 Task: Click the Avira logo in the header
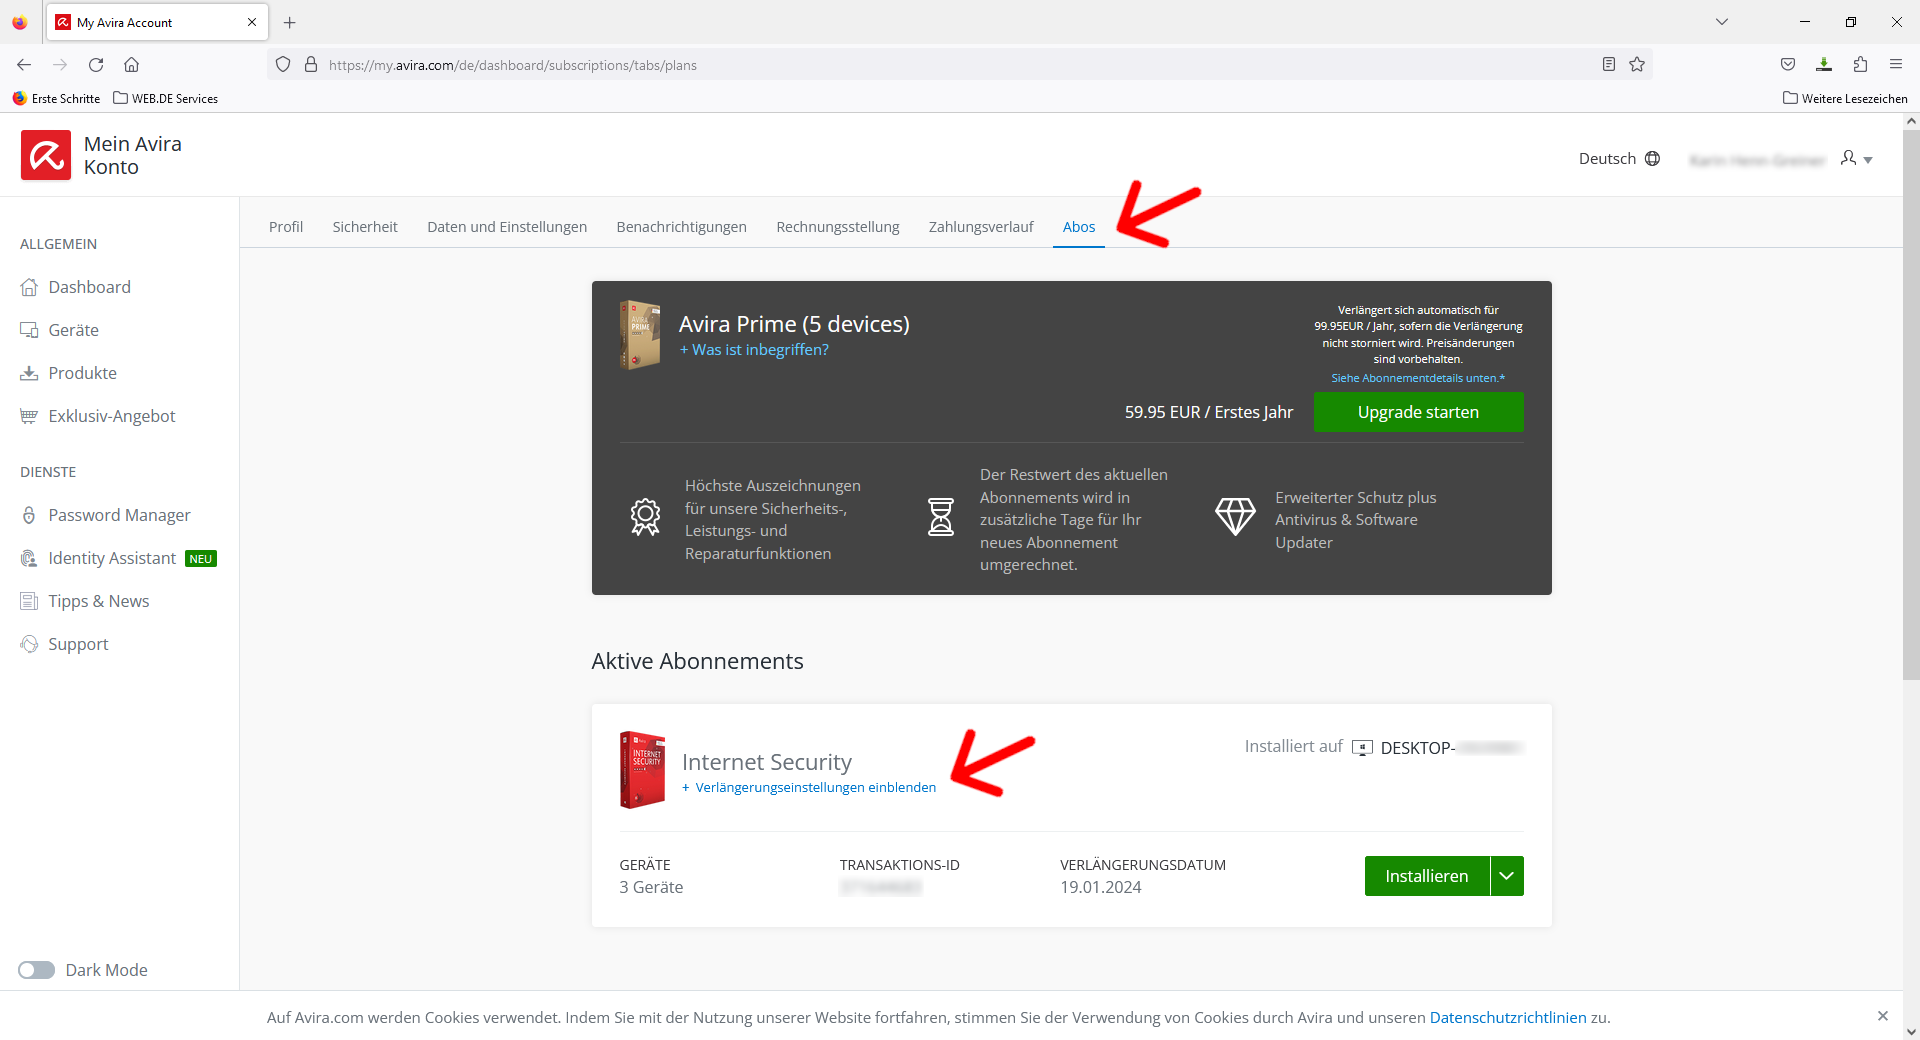pos(46,155)
